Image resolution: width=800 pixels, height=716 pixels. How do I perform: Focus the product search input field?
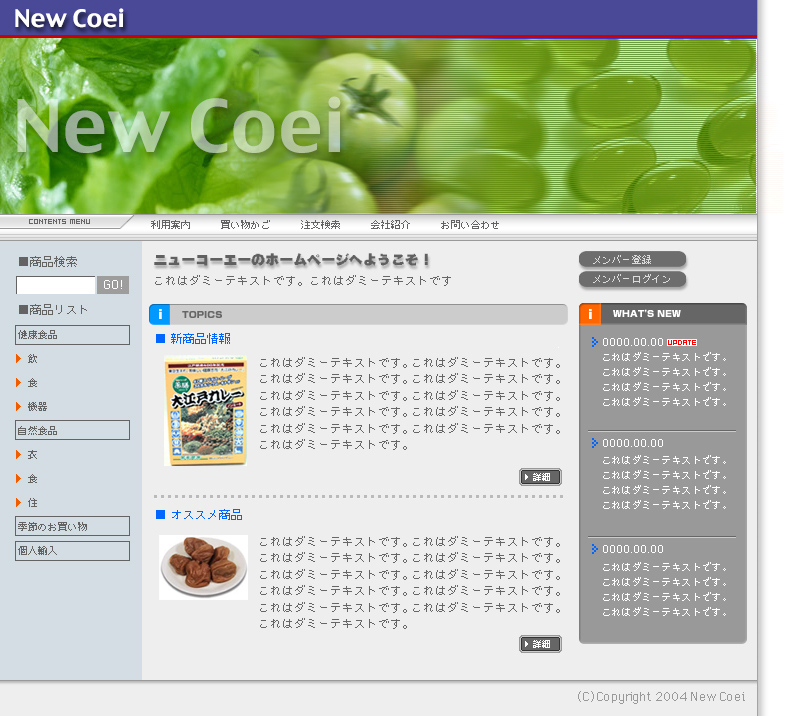click(x=55, y=285)
